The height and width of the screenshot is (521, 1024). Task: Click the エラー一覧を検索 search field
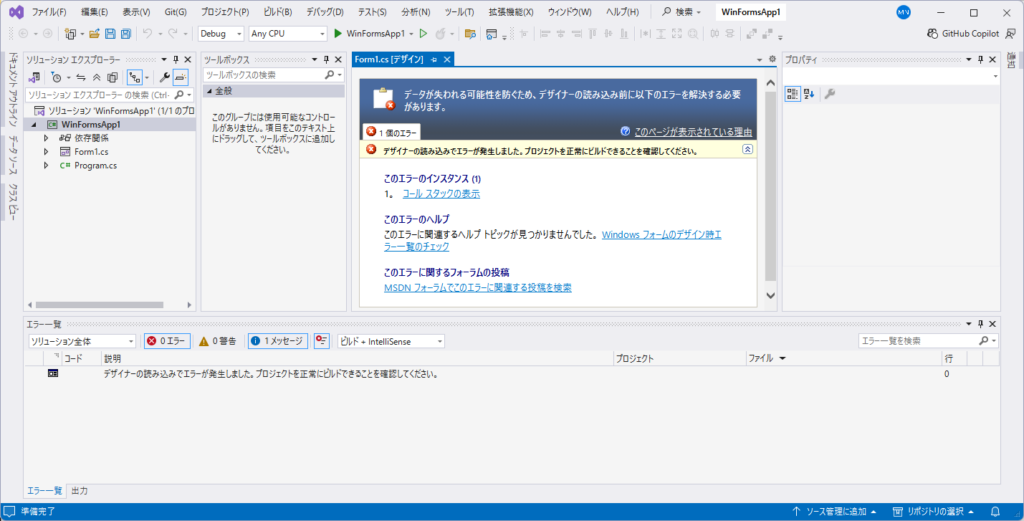click(x=921, y=341)
